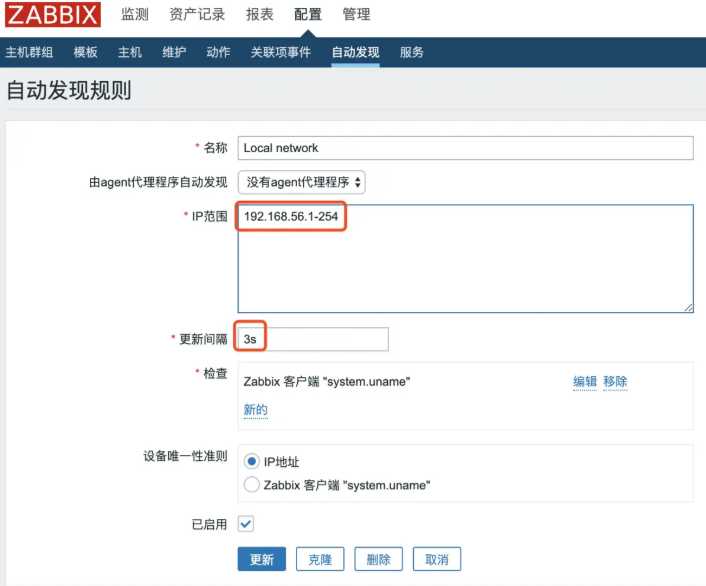Image resolution: width=706 pixels, height=586 pixels.
Task: Switch to the 服务 tab
Action: pos(412,52)
